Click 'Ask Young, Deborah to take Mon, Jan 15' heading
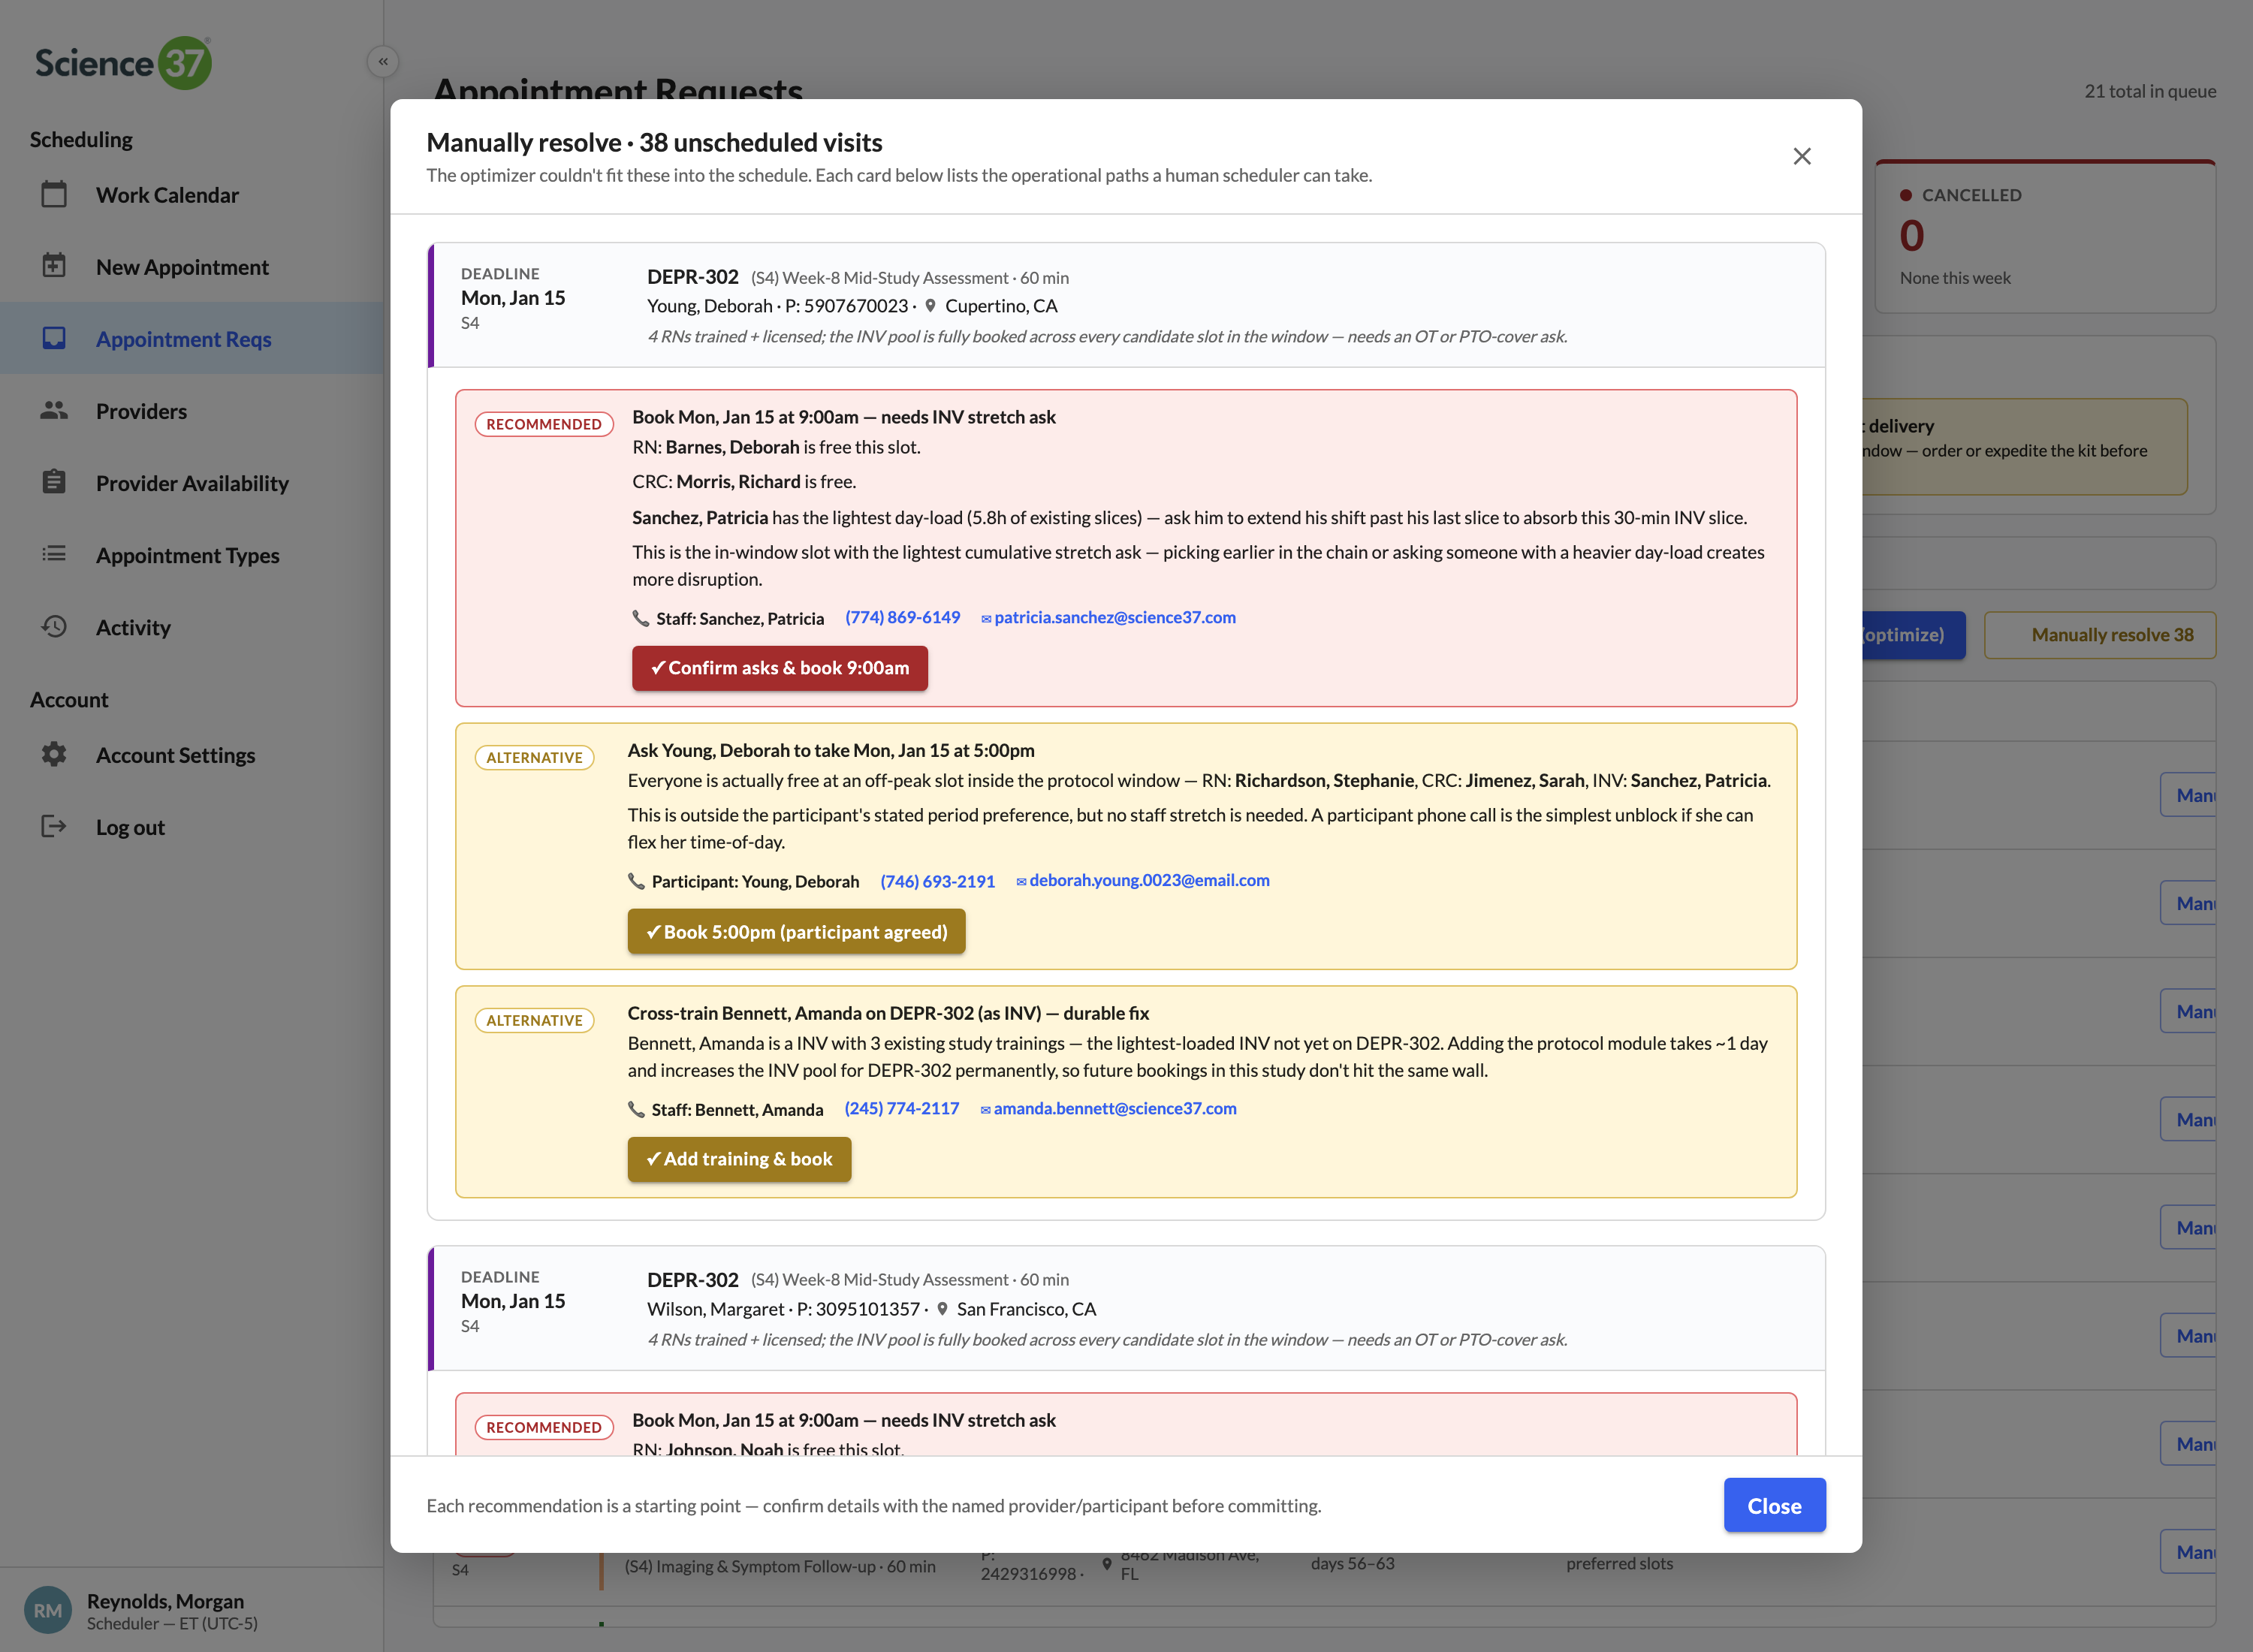This screenshot has height=1652, width=2253. pyautogui.click(x=831, y=750)
